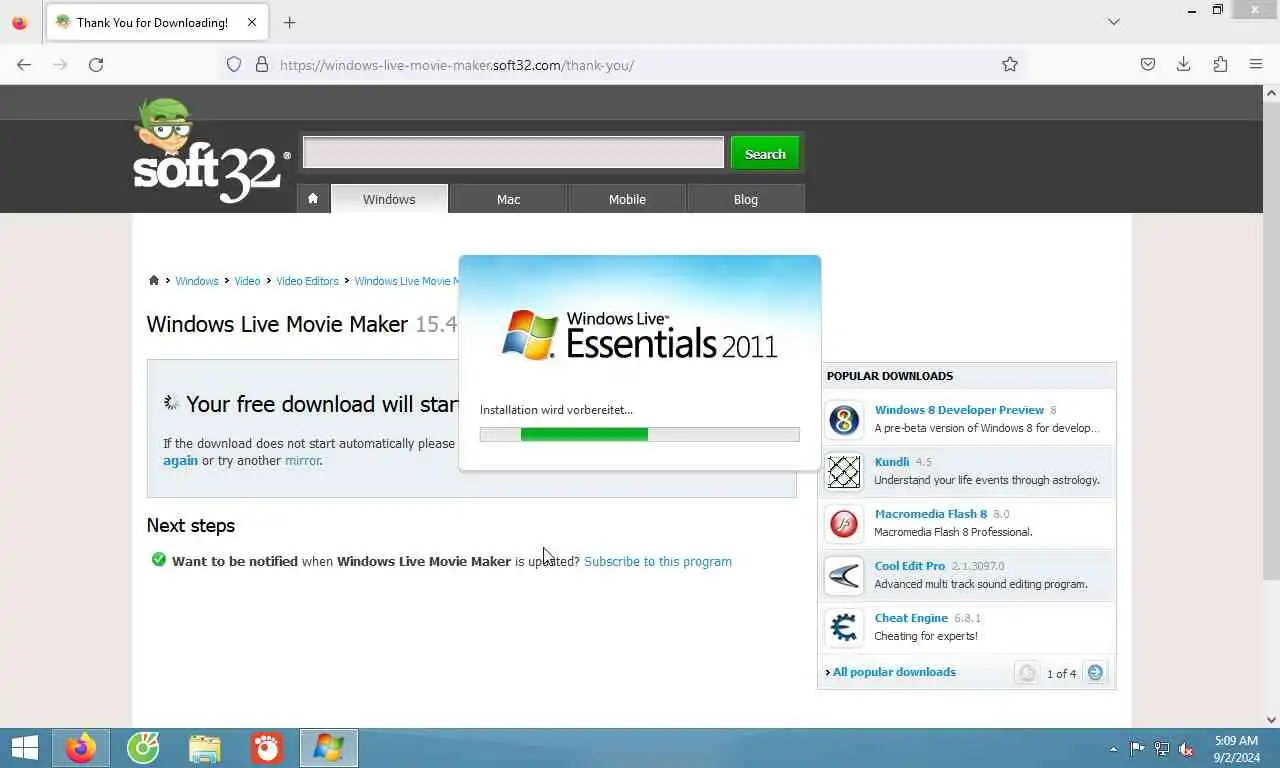
Task: Click the red taskbar app icon
Action: pos(267,748)
